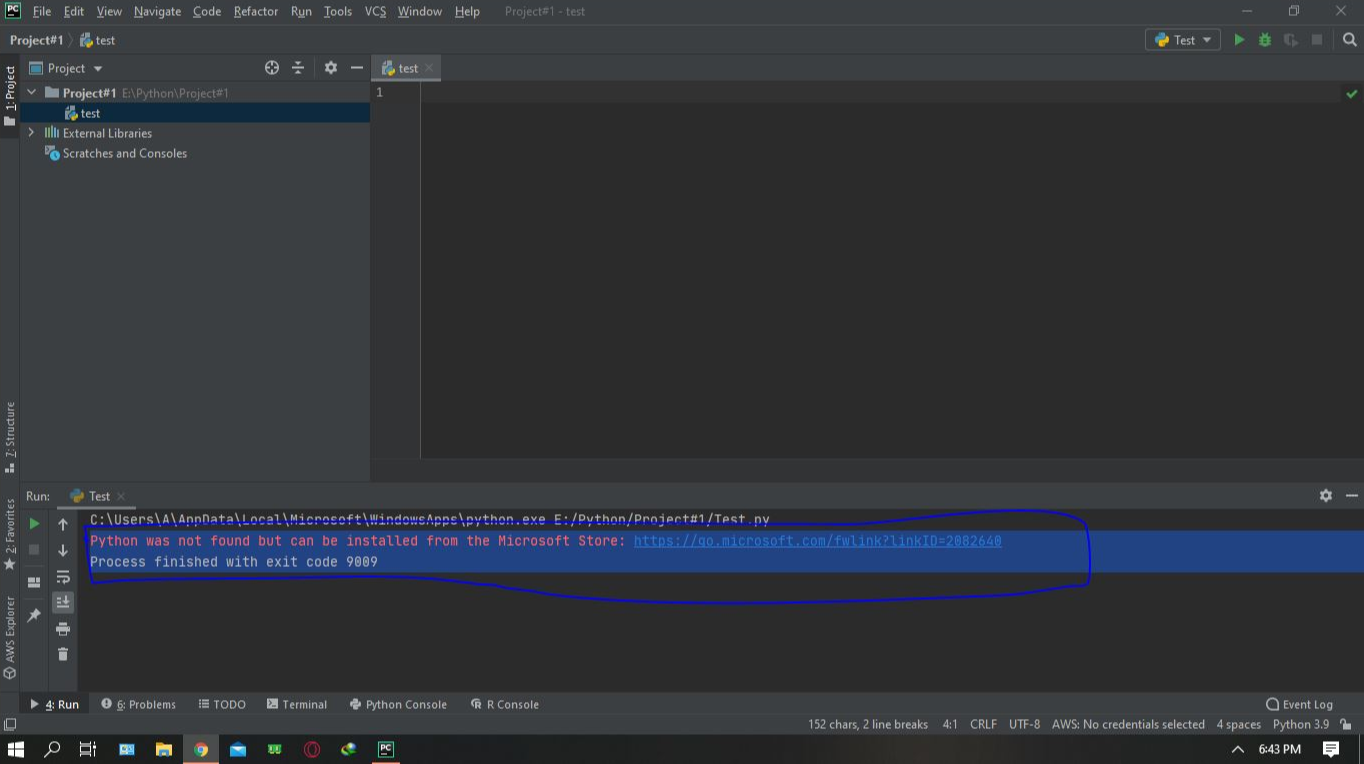
Task: Clear all Run console output
Action: (x=63, y=654)
